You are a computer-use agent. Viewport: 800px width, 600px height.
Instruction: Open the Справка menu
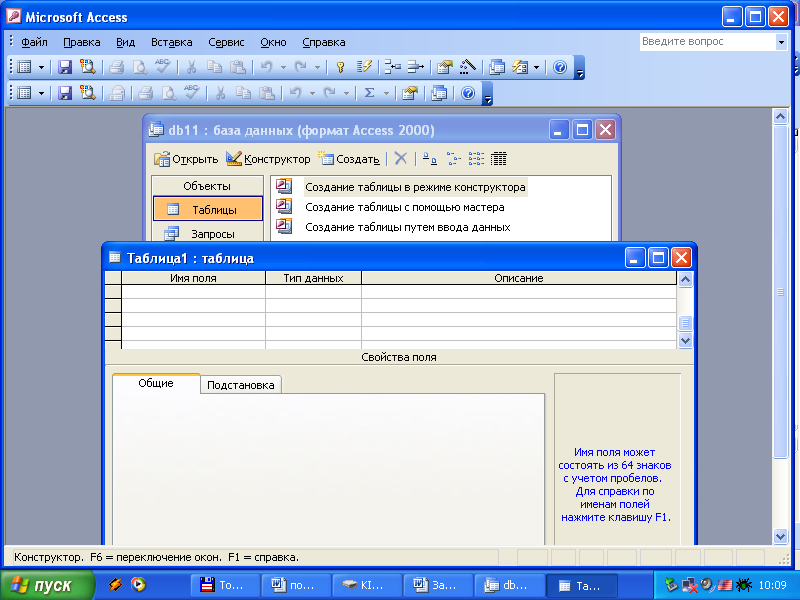pos(323,42)
